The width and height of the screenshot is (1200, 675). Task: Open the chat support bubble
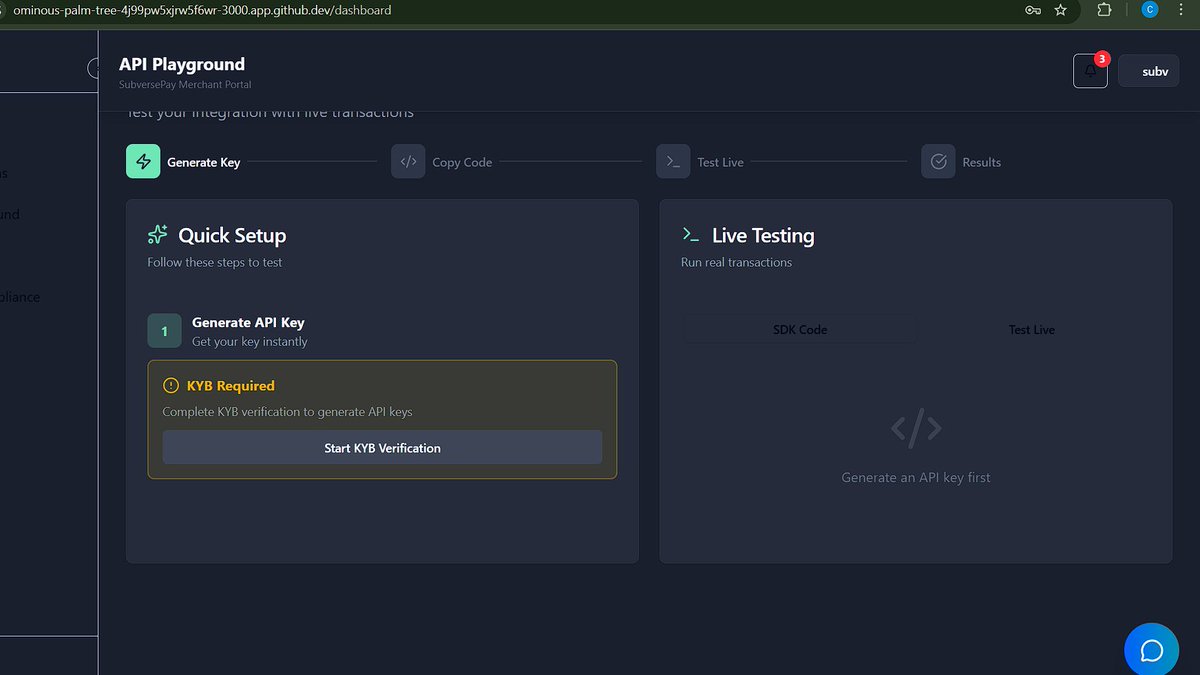point(1152,650)
